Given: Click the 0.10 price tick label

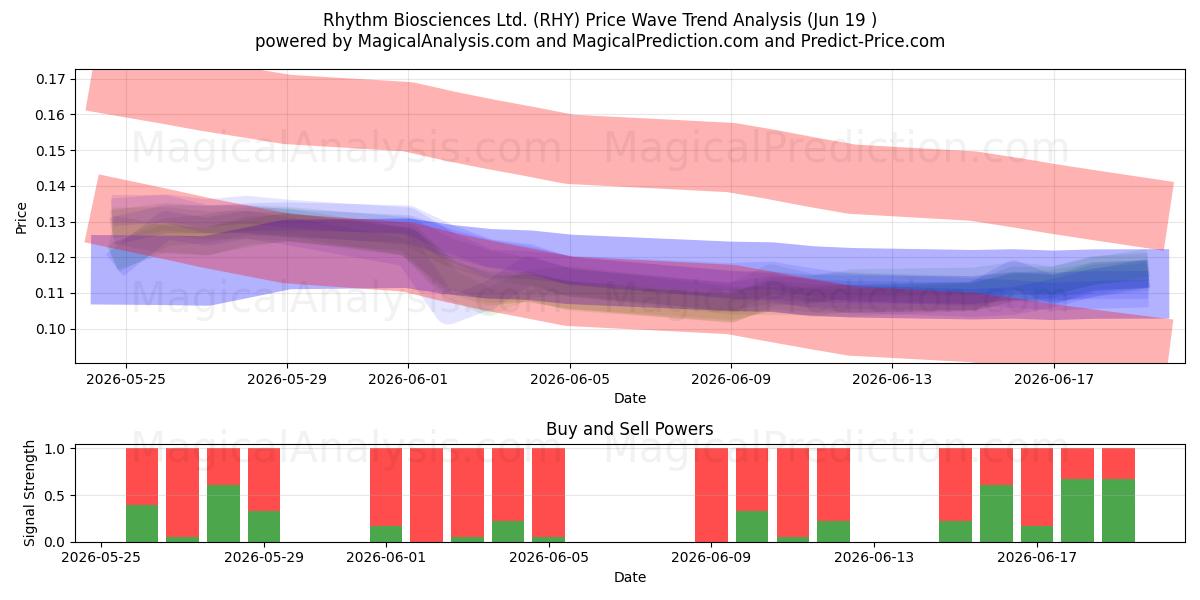Looking at the screenshot, I should [x=51, y=329].
